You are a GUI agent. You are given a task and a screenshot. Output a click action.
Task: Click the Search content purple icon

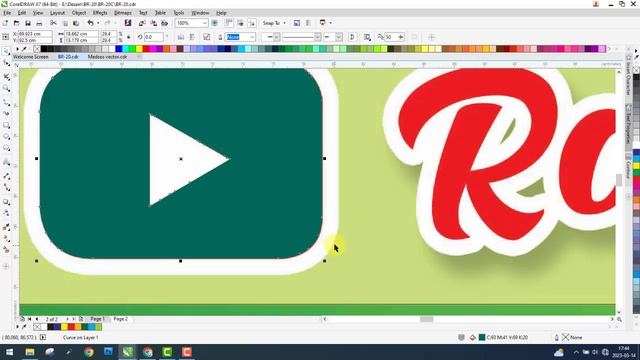click(128, 23)
